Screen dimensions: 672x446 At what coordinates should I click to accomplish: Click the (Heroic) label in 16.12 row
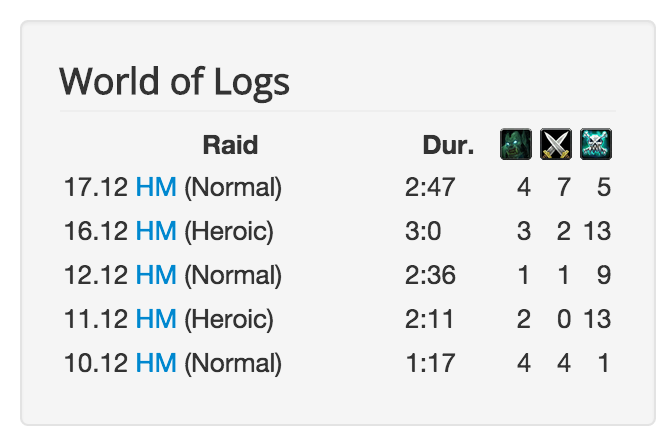pos(229,231)
